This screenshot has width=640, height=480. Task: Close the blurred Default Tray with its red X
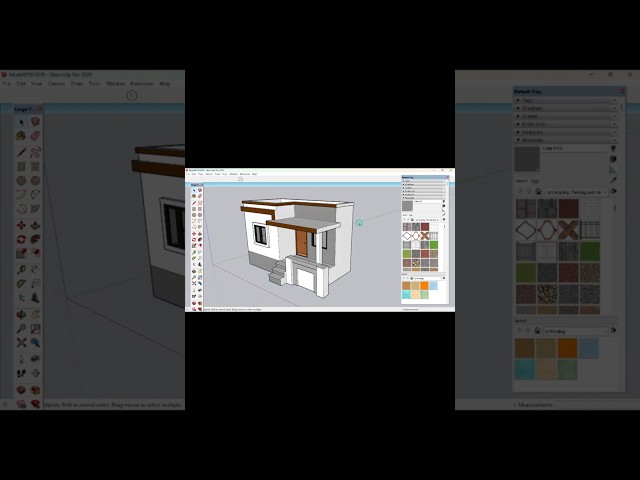pyautogui.click(x=622, y=91)
